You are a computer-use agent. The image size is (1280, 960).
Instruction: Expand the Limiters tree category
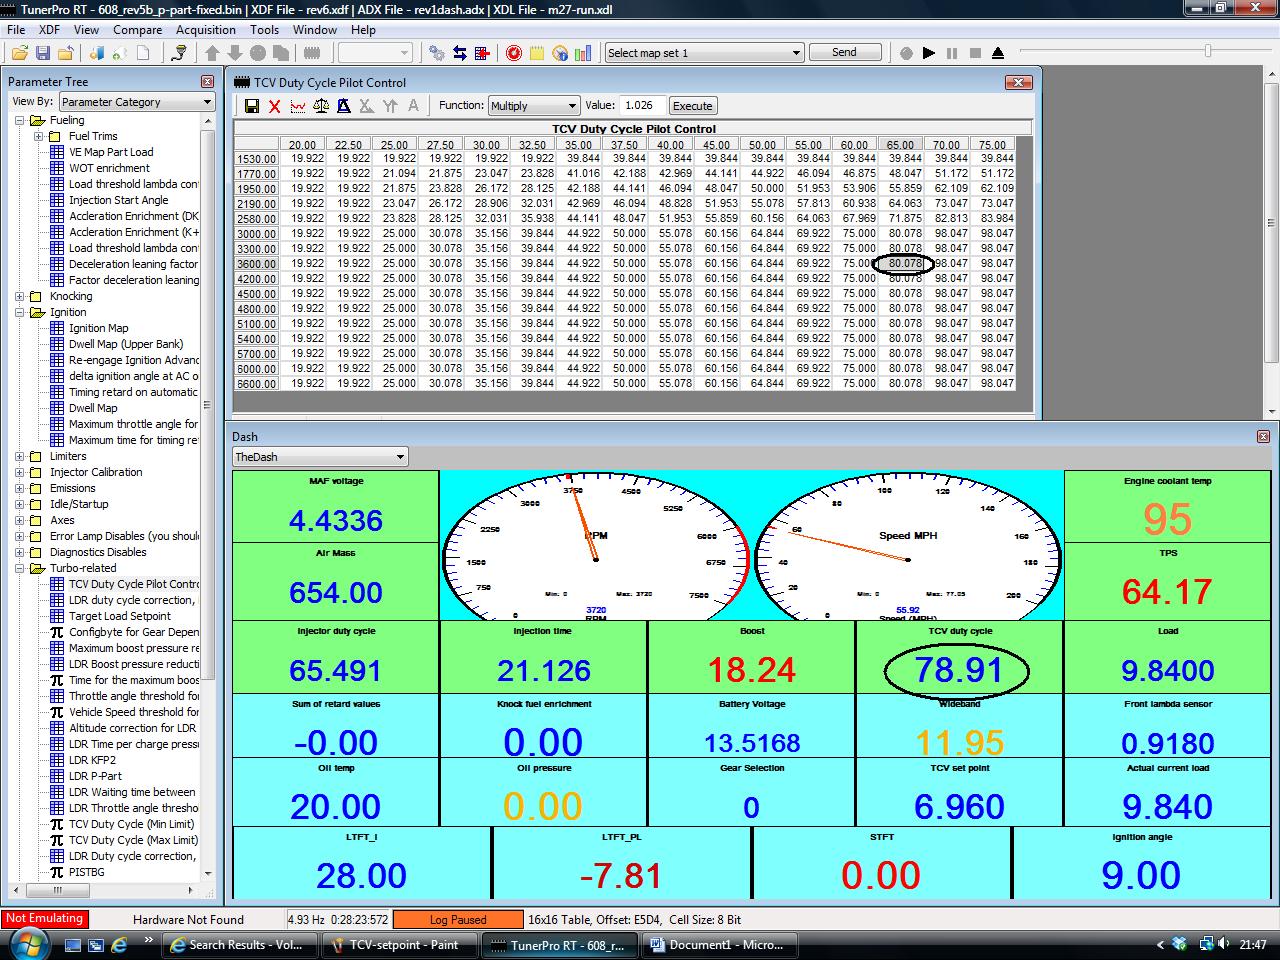coord(20,456)
